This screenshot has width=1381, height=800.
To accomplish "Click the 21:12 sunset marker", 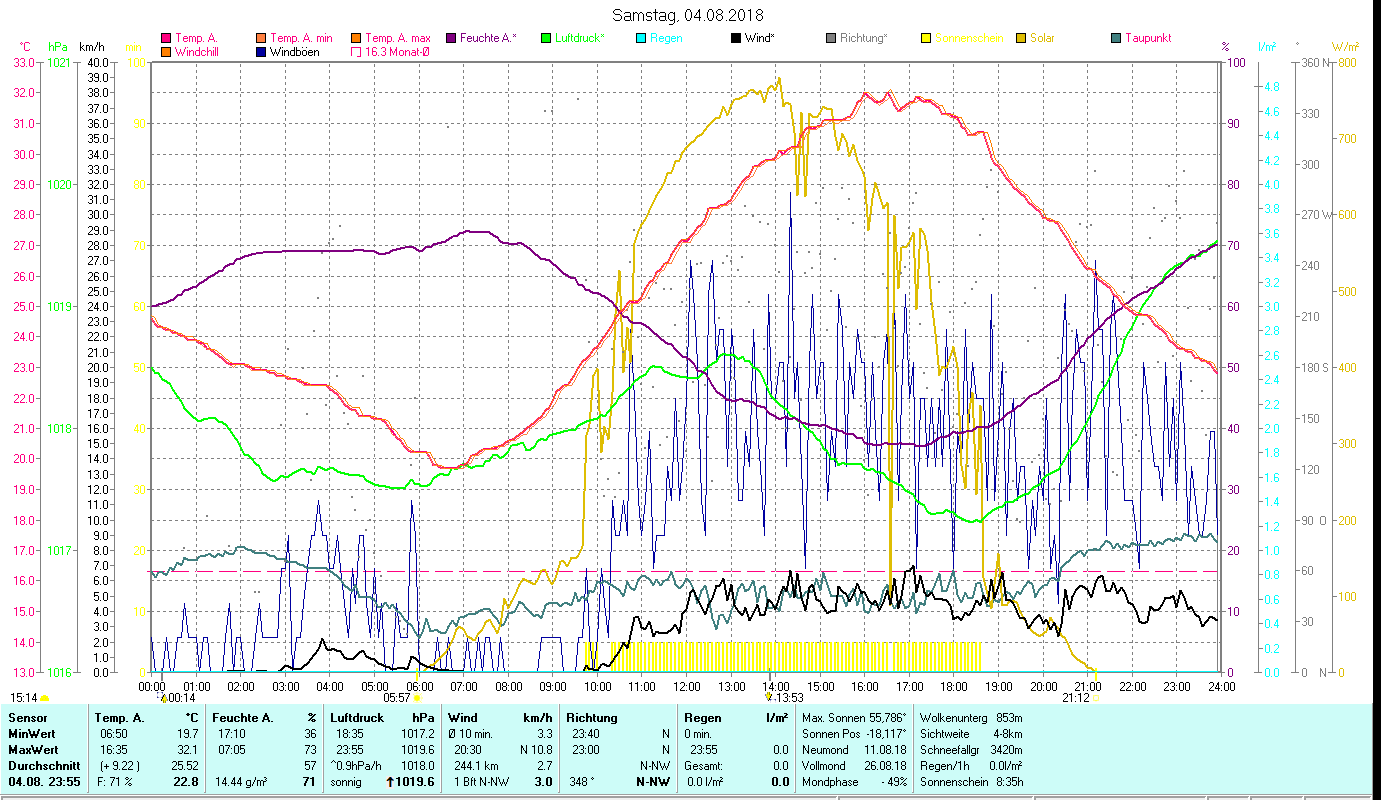I will point(1076,698).
